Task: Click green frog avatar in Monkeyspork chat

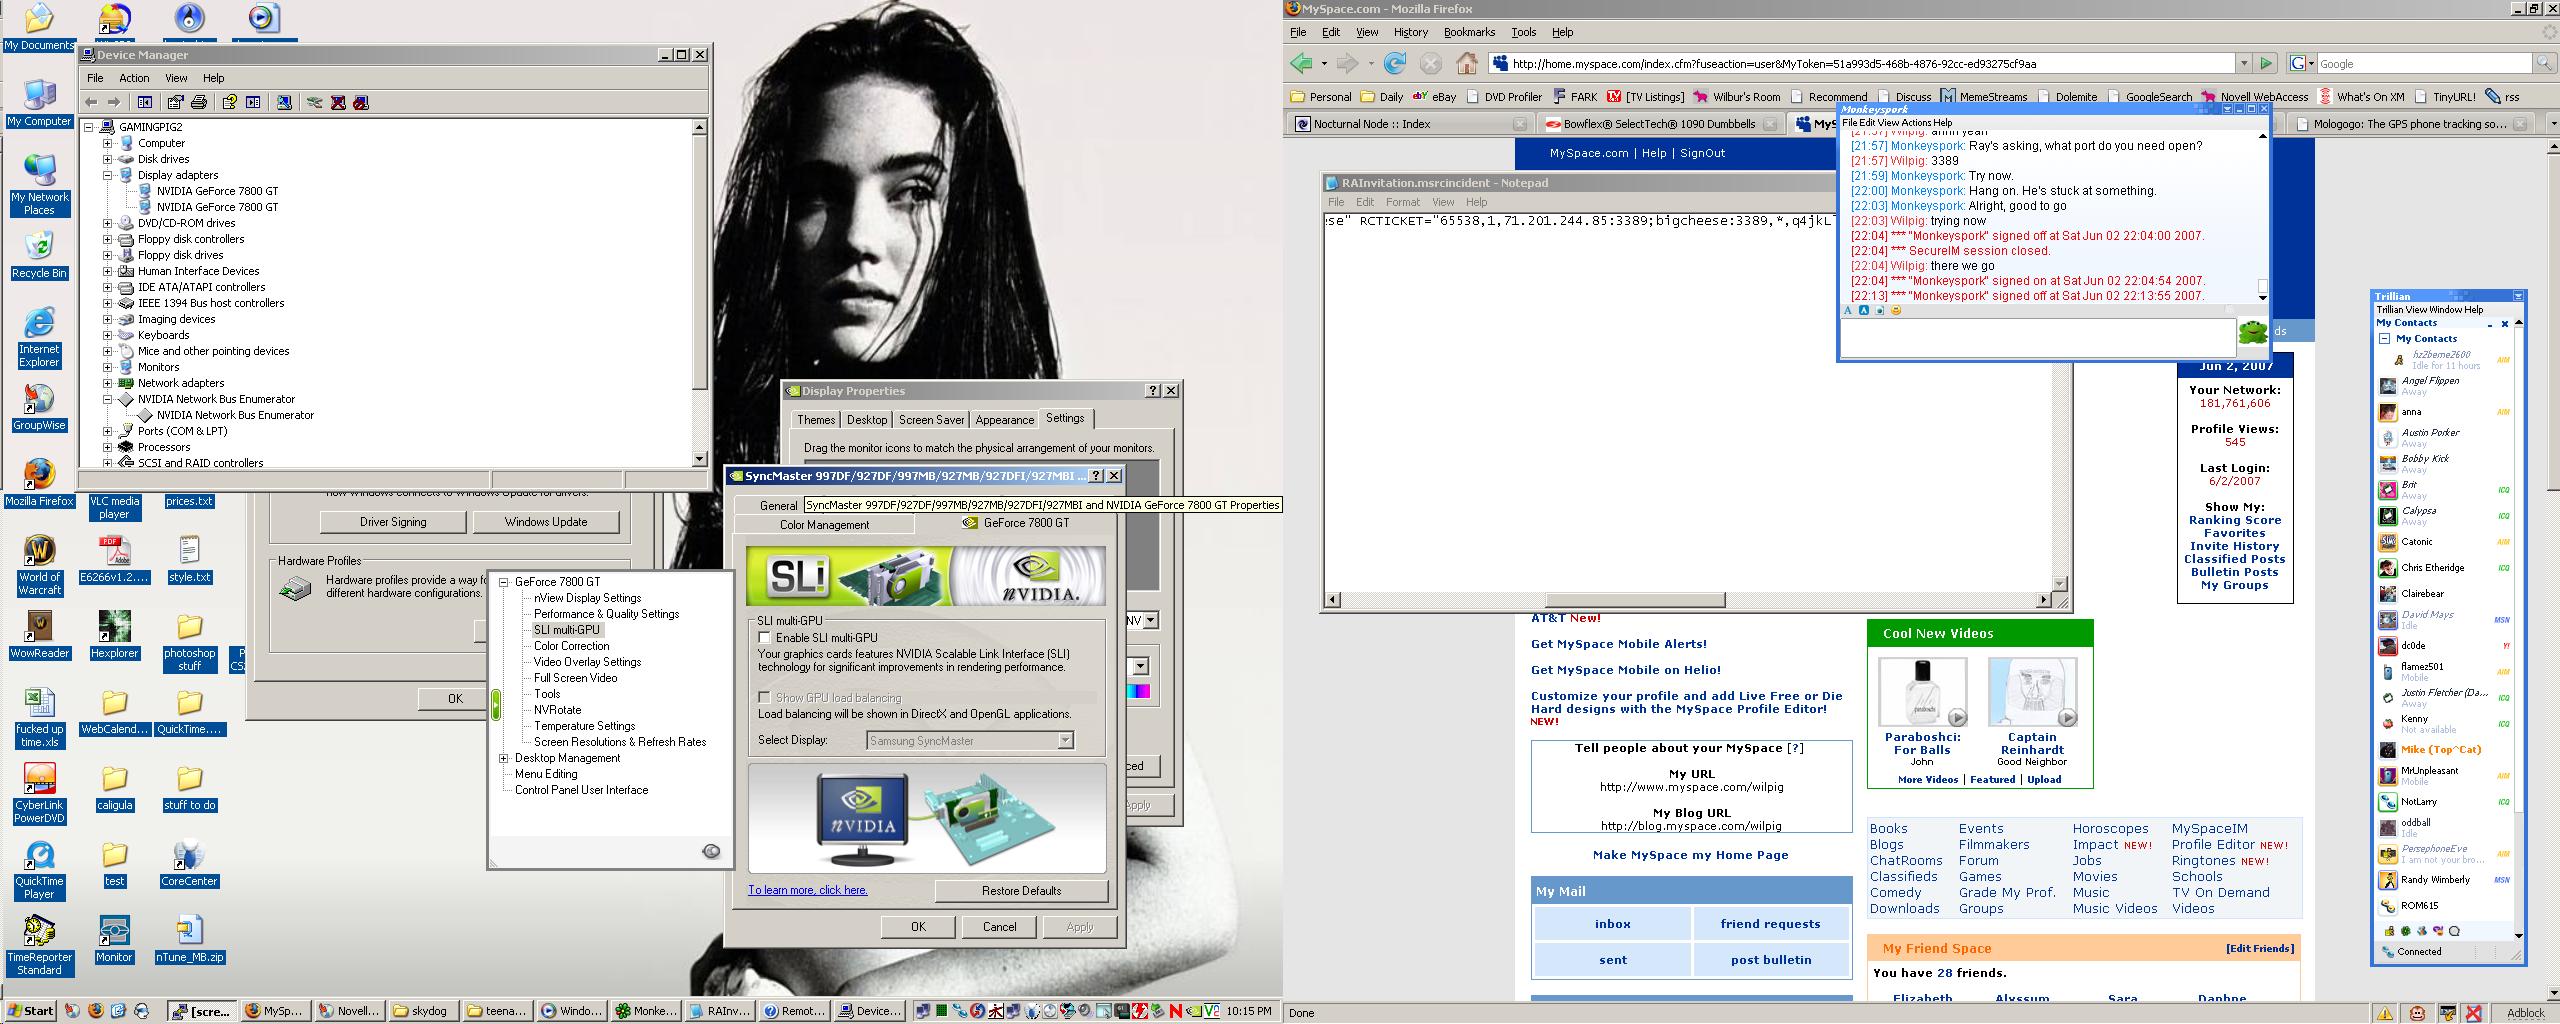Action: [2252, 333]
